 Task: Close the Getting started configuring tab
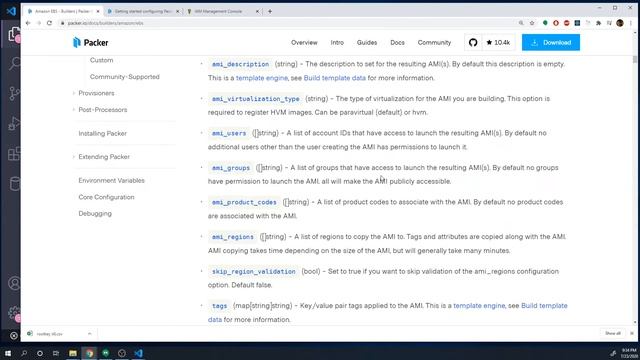(178, 11)
